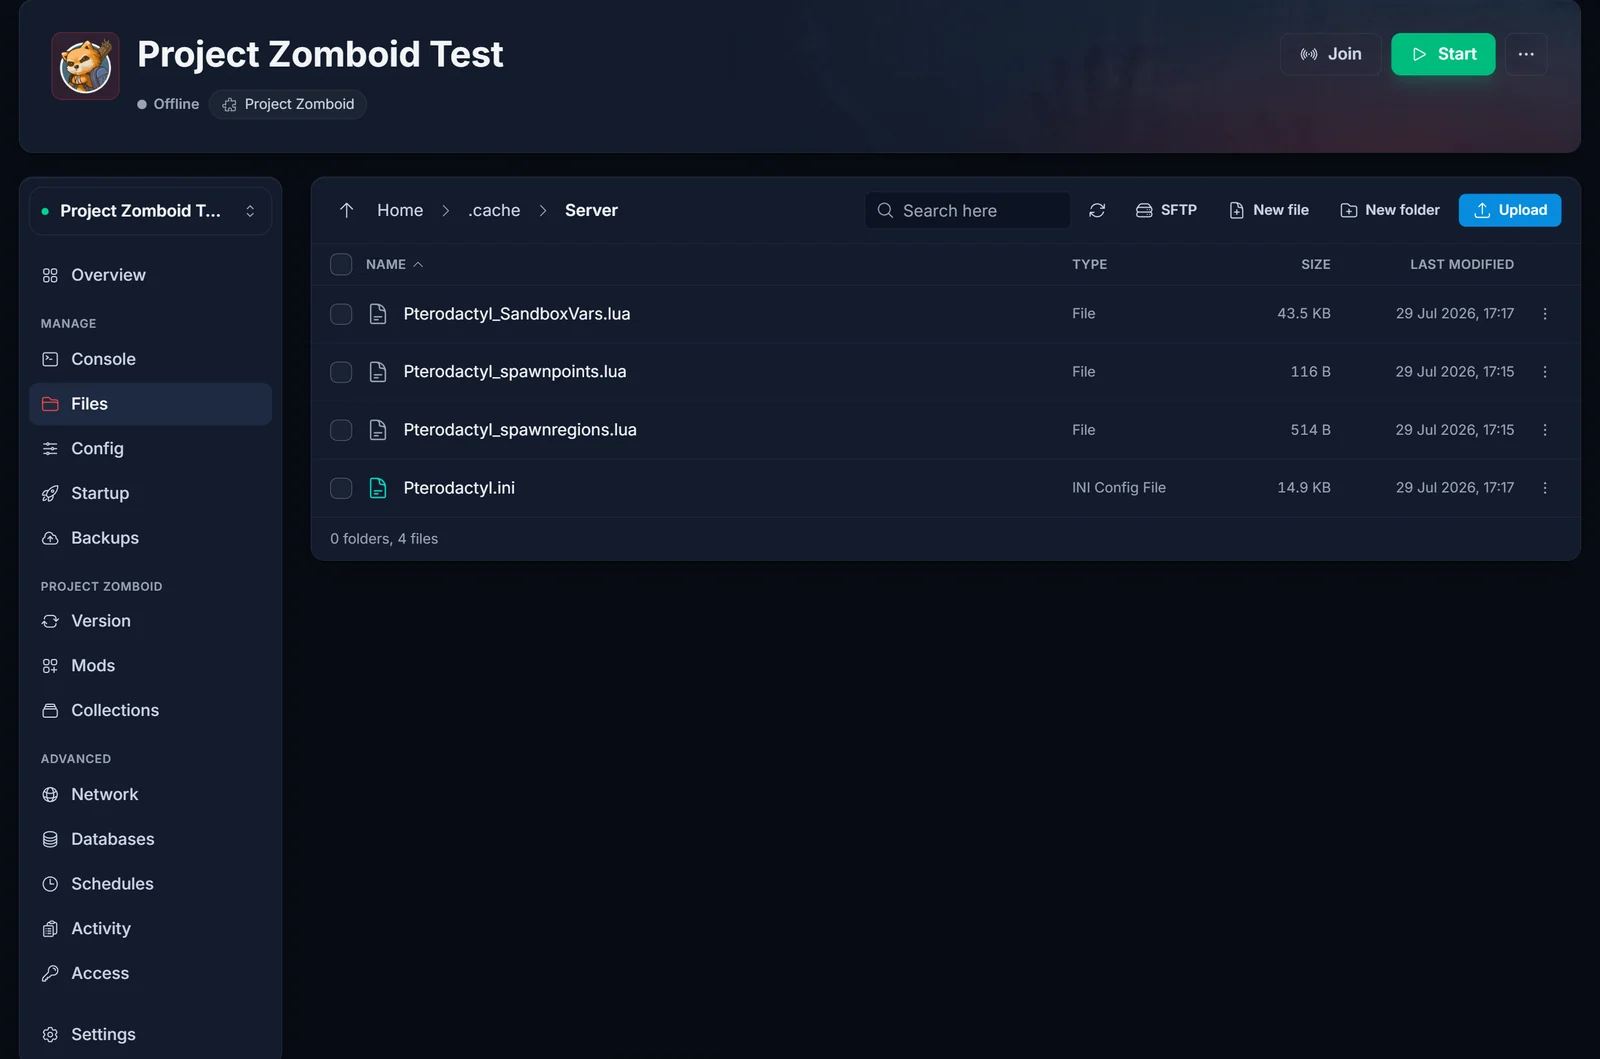The height and width of the screenshot is (1059, 1600).
Task: Click the SIZE column header
Action: [x=1315, y=264]
